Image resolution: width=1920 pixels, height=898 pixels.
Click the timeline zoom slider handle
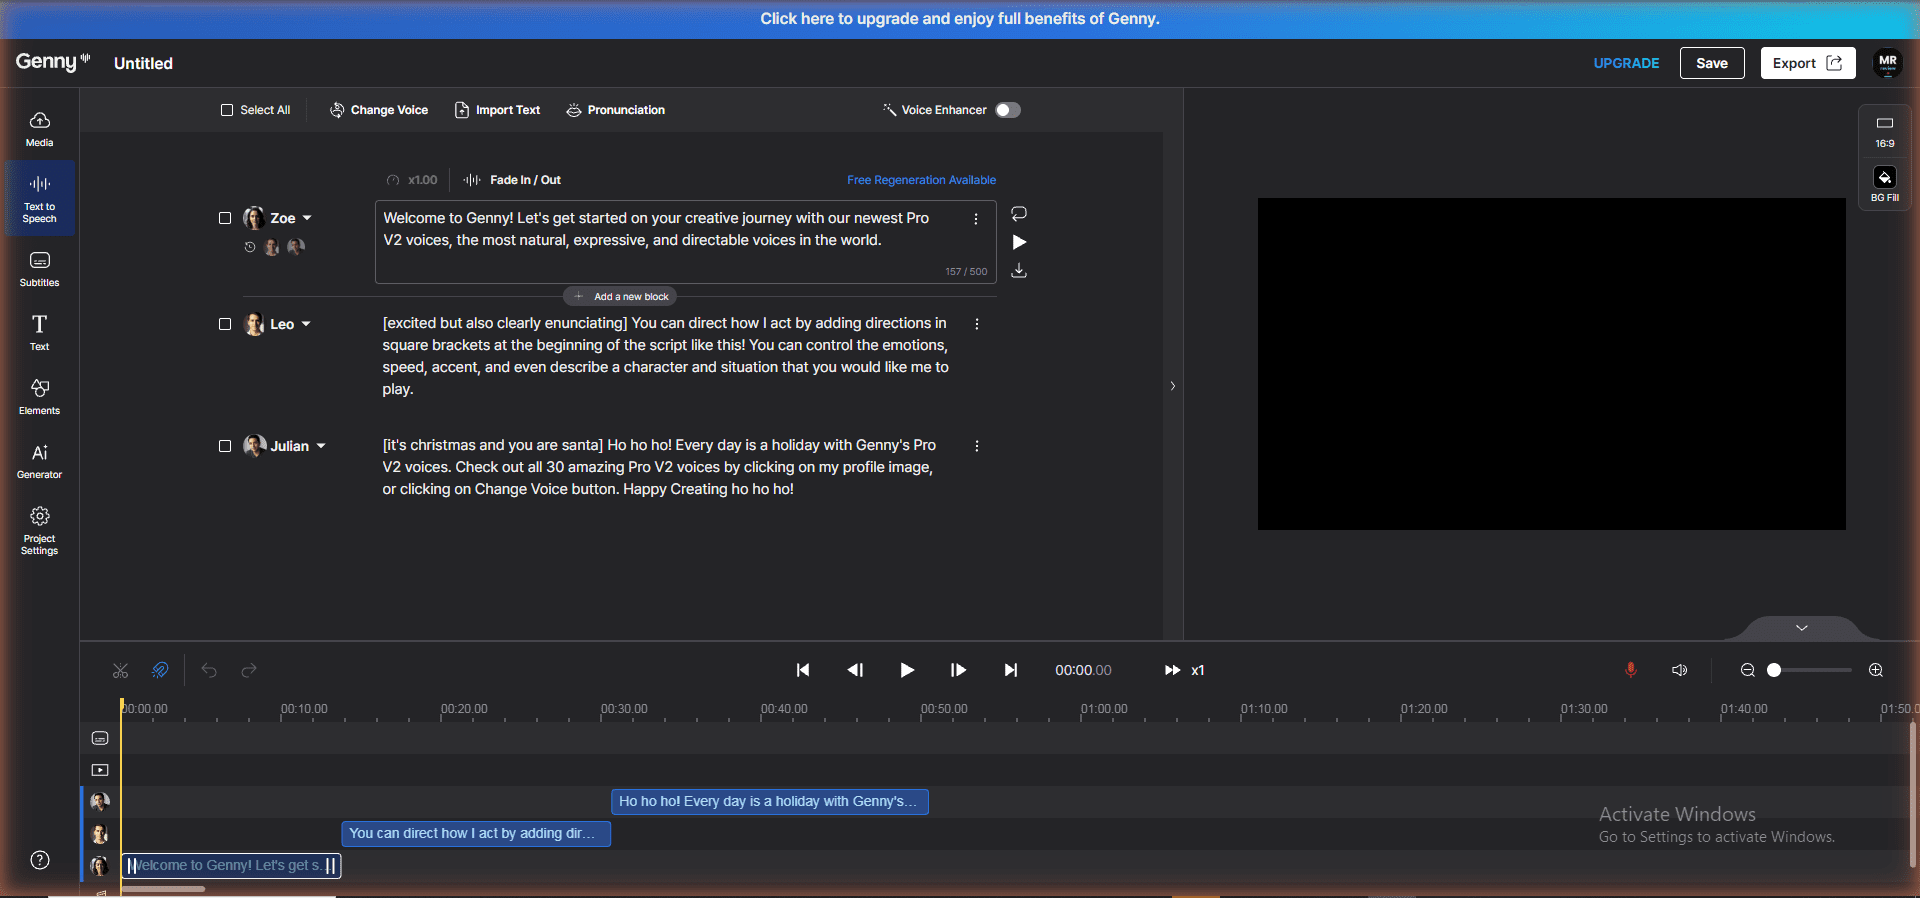pyautogui.click(x=1774, y=670)
